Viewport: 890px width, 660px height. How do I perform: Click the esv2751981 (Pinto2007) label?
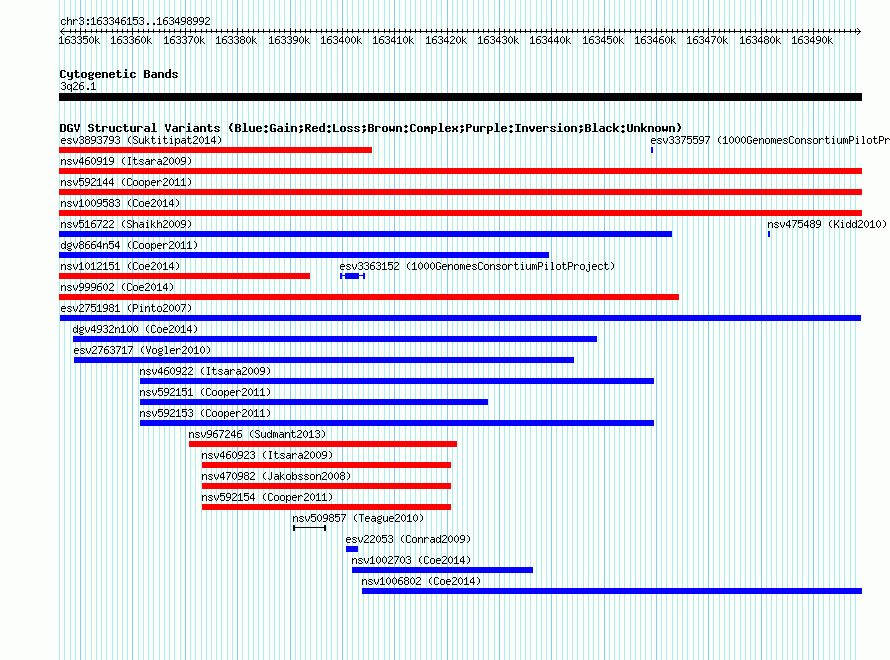point(126,308)
